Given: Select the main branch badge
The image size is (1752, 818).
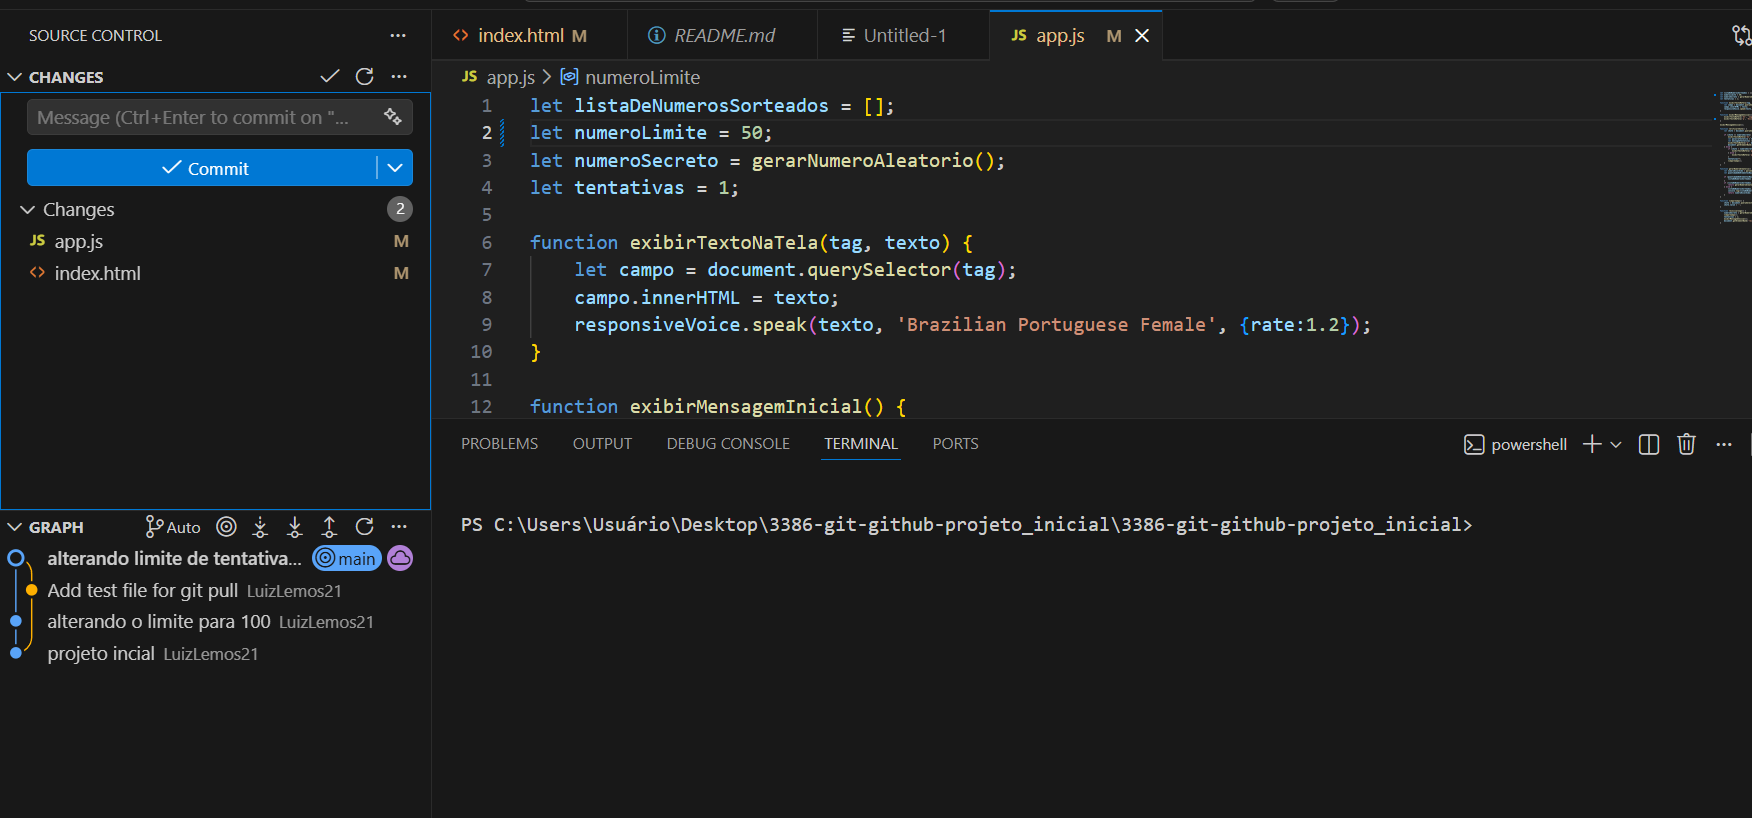Looking at the screenshot, I should [x=347, y=559].
